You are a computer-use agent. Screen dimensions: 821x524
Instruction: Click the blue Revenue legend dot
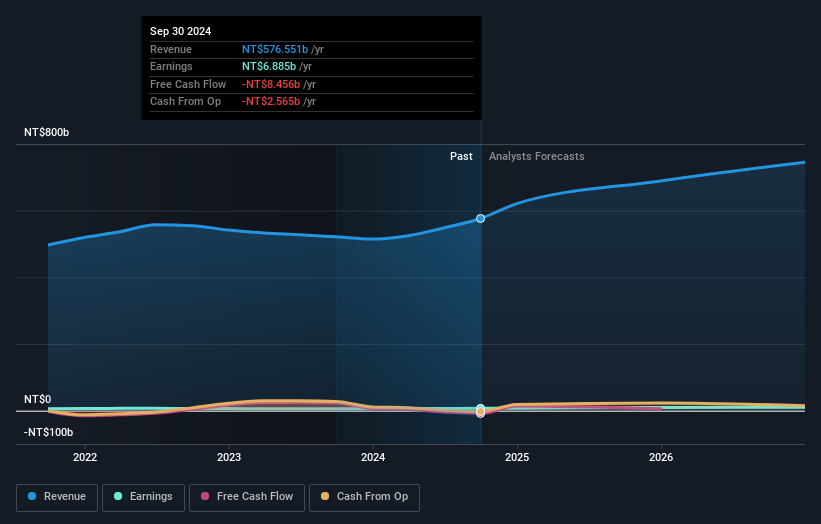(32, 496)
